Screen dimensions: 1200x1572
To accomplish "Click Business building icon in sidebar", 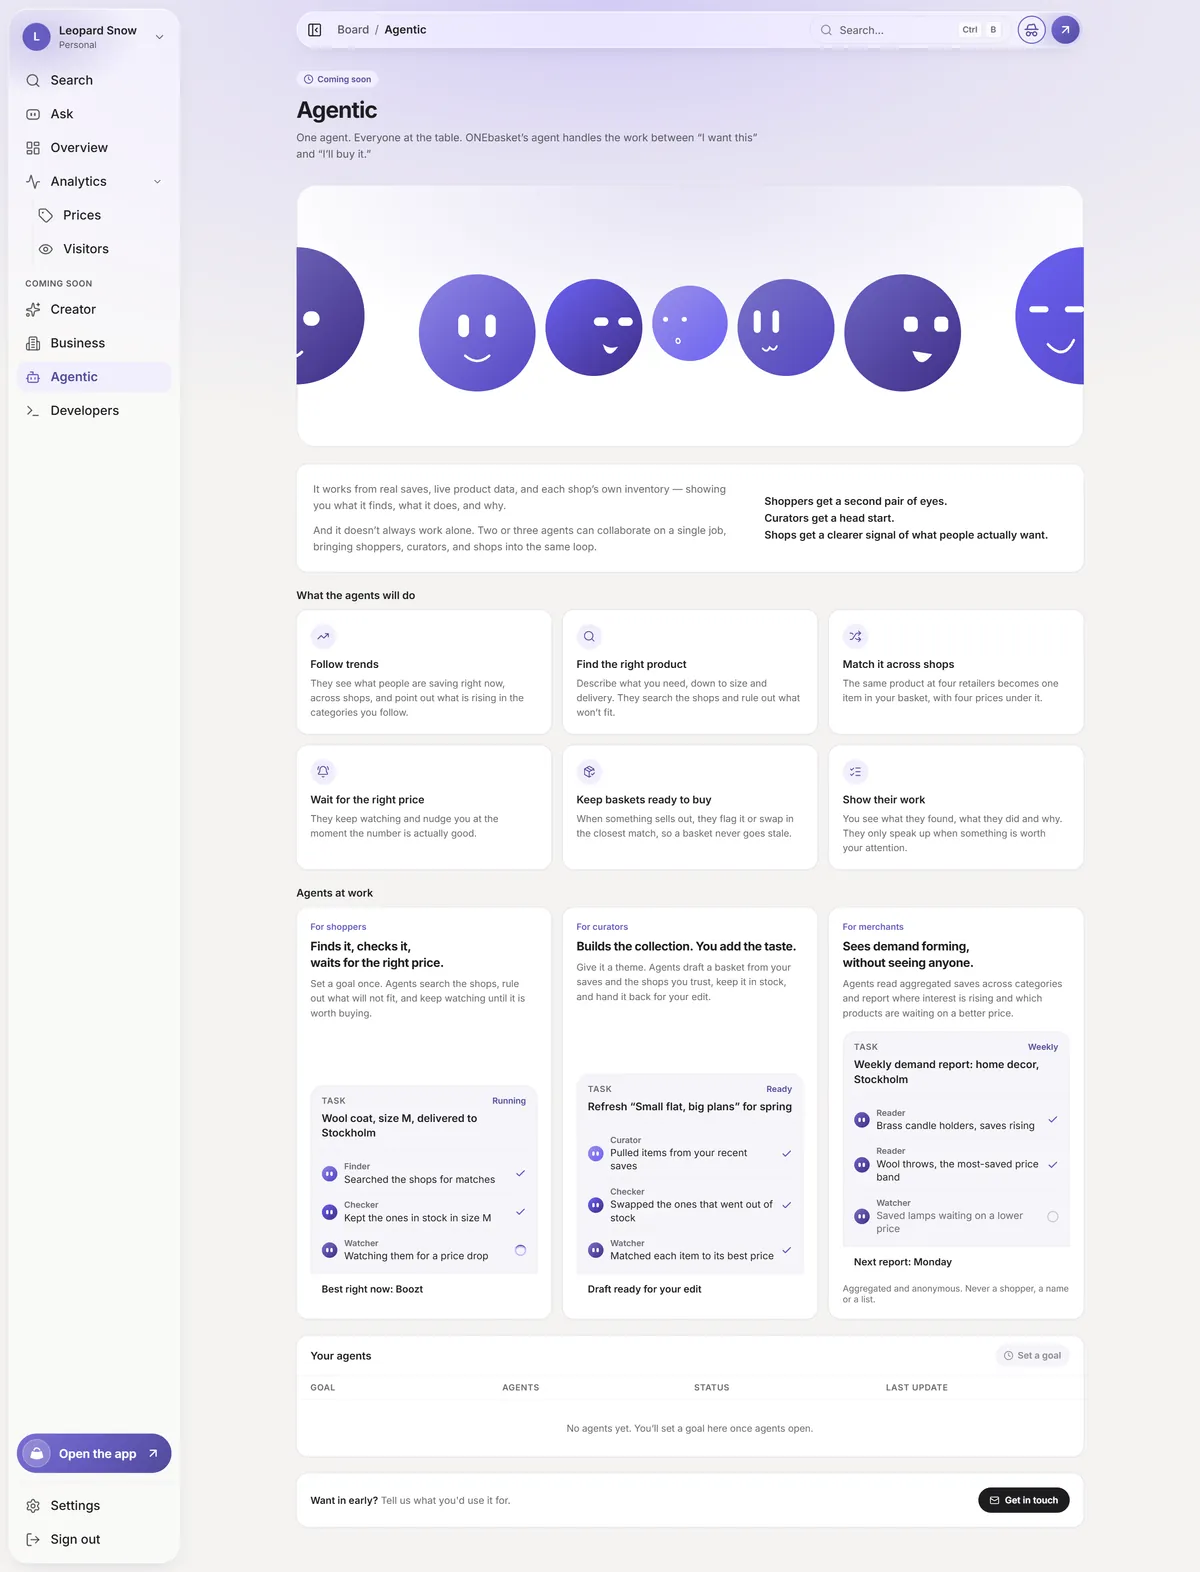I will tap(33, 343).
